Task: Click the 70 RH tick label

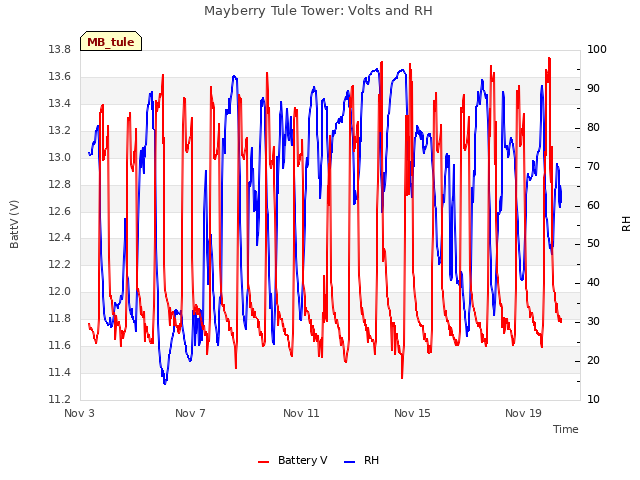Action: click(x=593, y=167)
